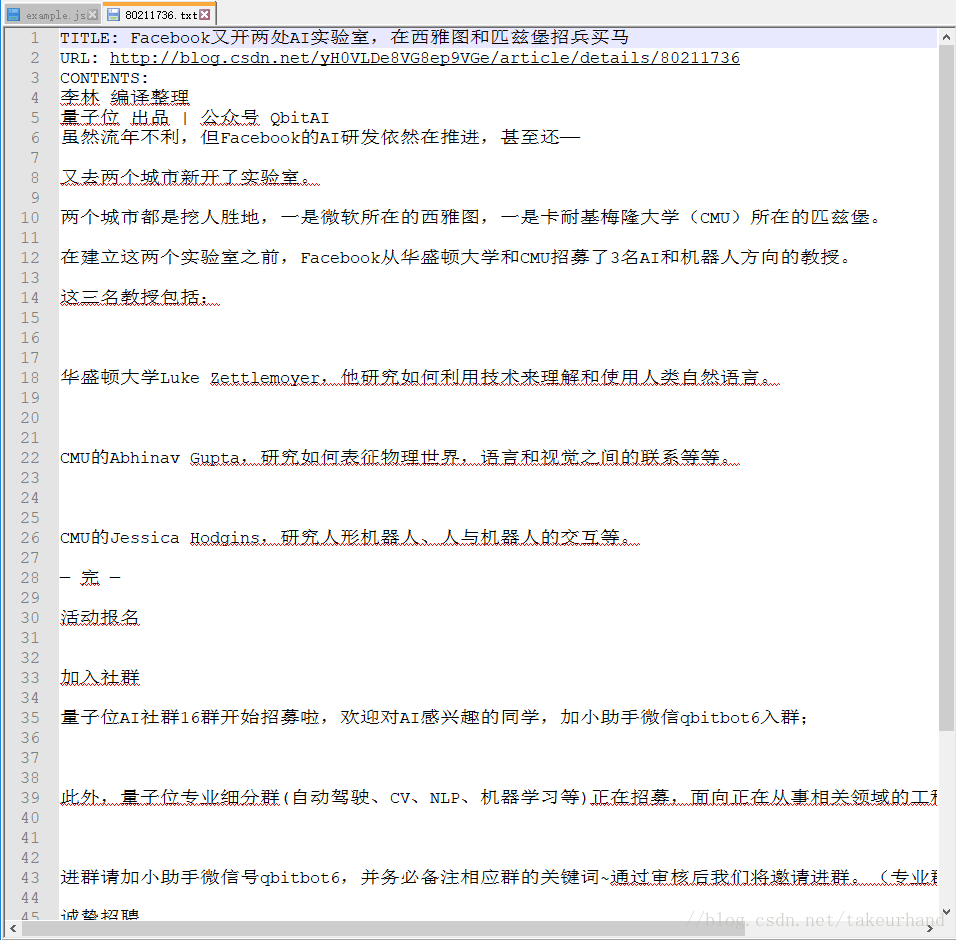Click line number 10 in the margin
This screenshot has height=940, width=956.
click(x=30, y=218)
